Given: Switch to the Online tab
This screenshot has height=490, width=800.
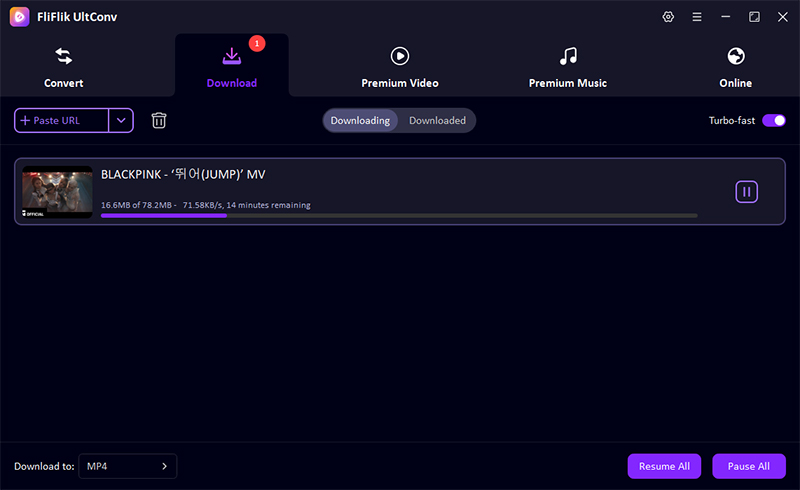Looking at the screenshot, I should (735, 68).
